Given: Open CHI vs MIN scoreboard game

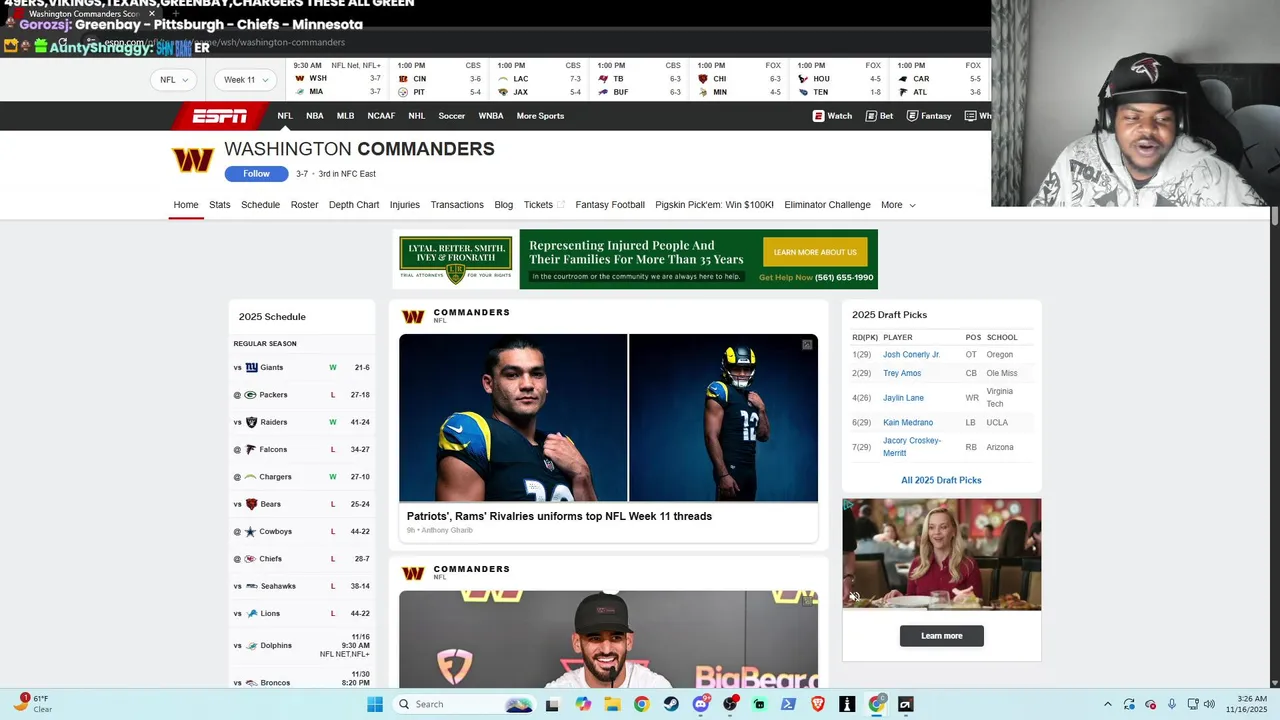Looking at the screenshot, I should click(x=738, y=79).
